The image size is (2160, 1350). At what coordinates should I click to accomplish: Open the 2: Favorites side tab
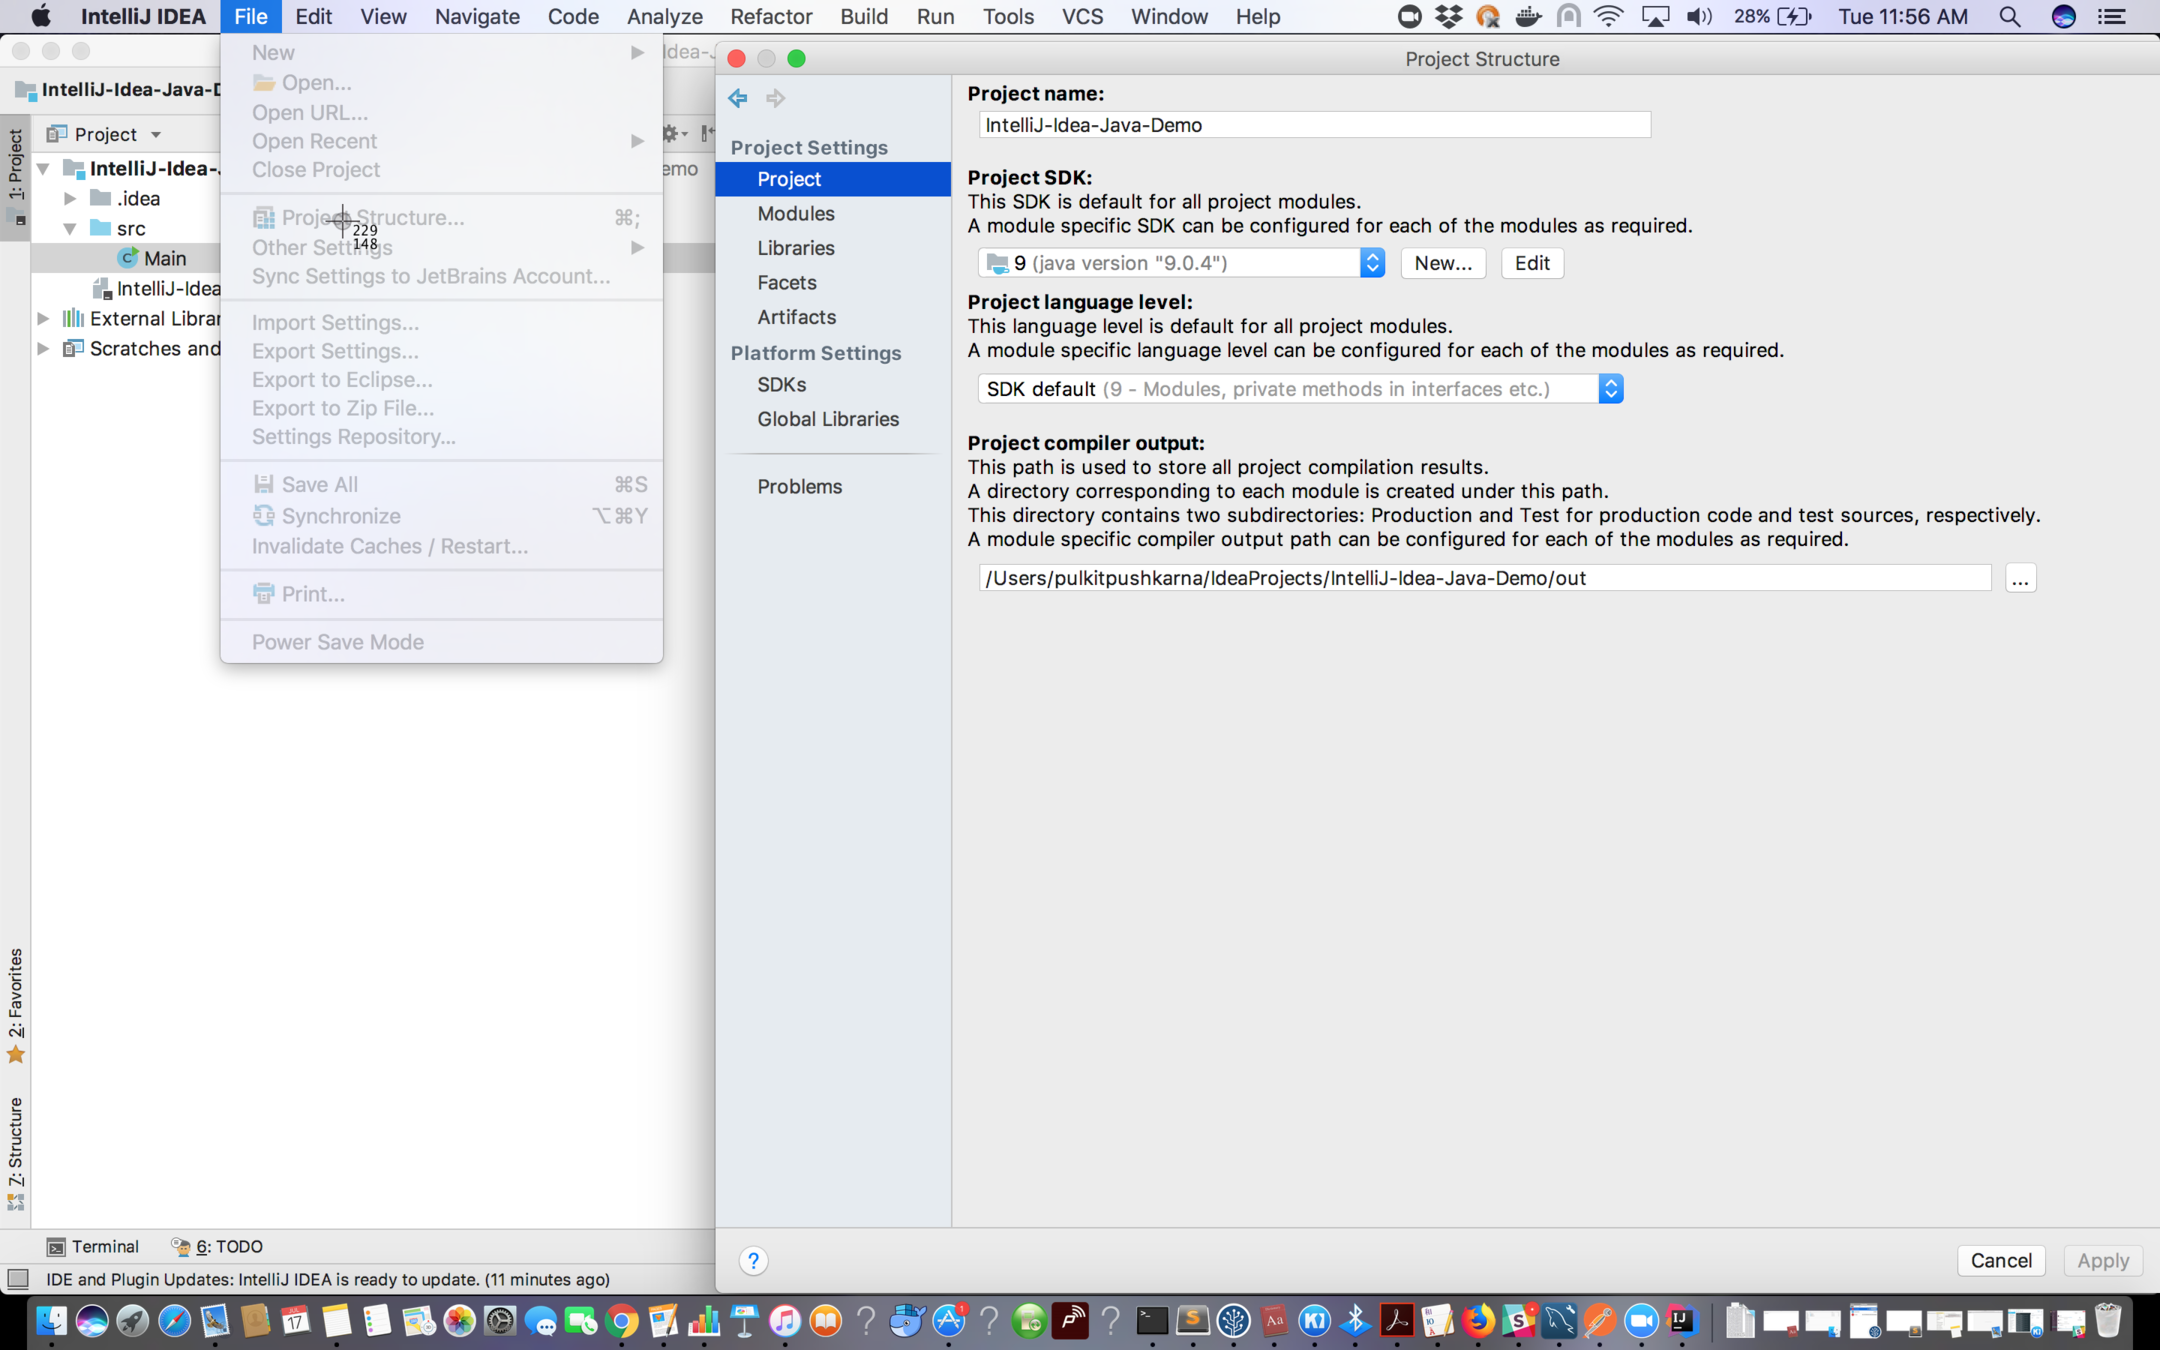(15, 1005)
